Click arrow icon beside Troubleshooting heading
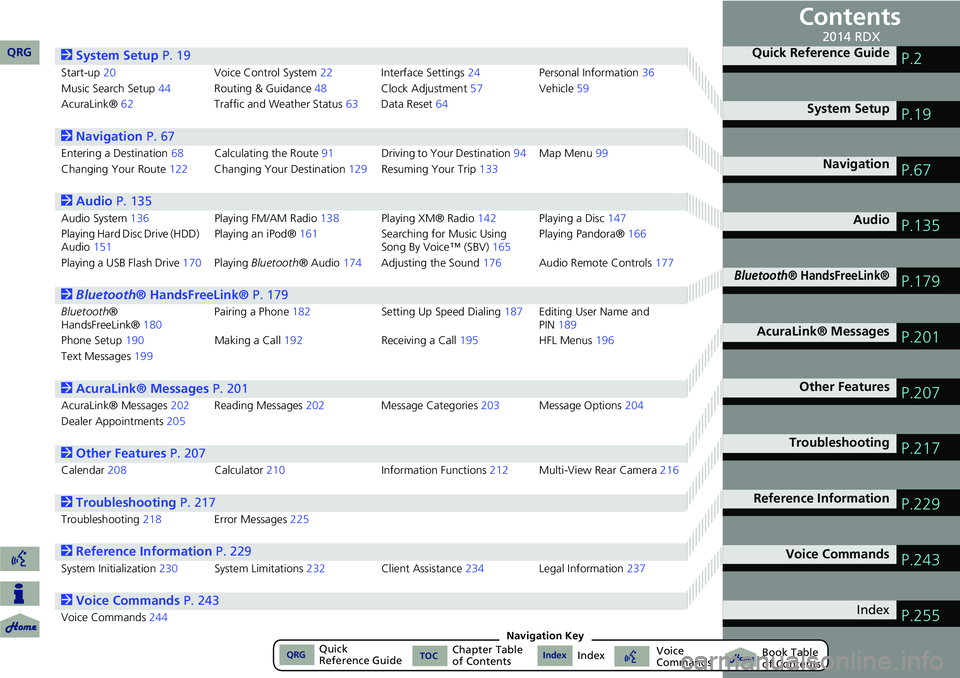Image resolution: width=960 pixels, height=678 pixels. (67, 502)
